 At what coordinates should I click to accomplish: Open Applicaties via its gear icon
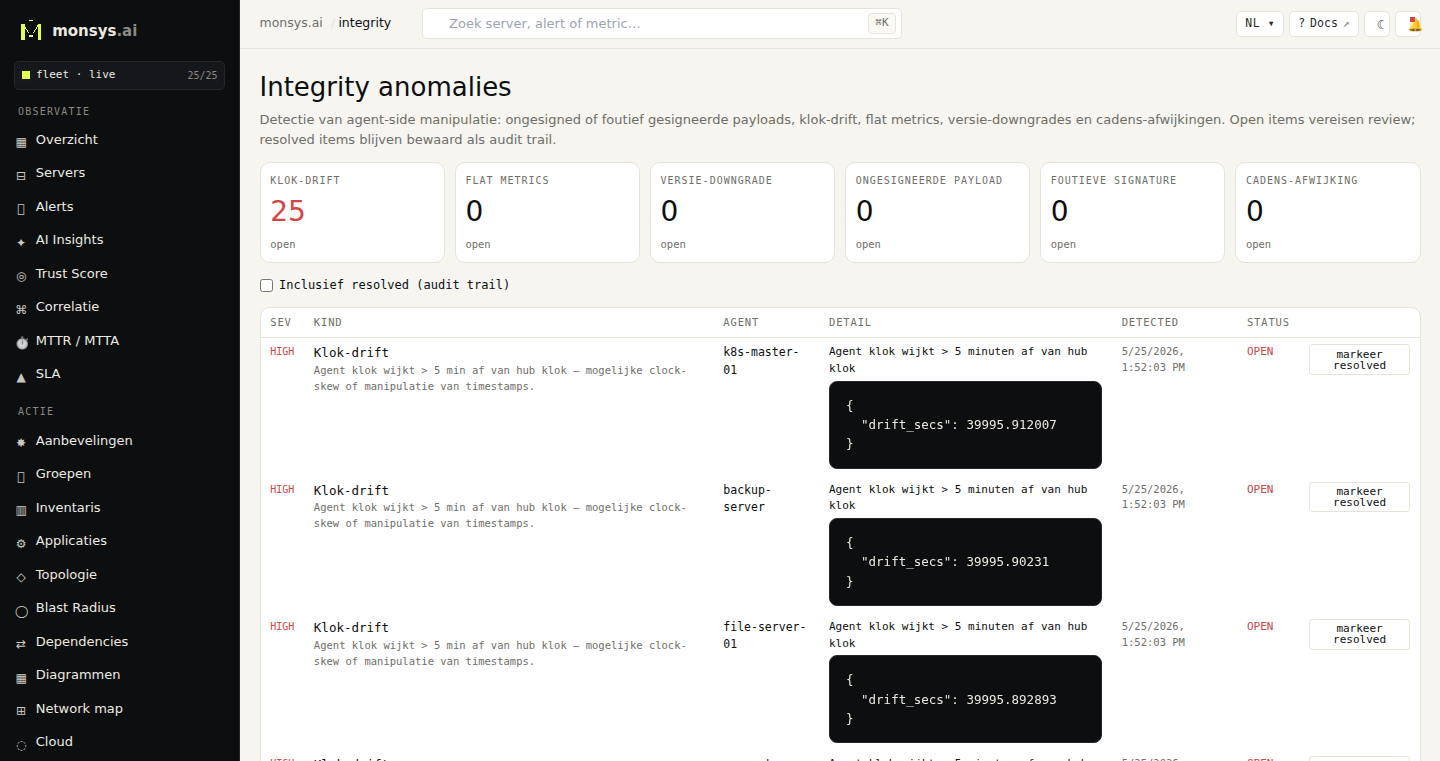click(x=22, y=542)
